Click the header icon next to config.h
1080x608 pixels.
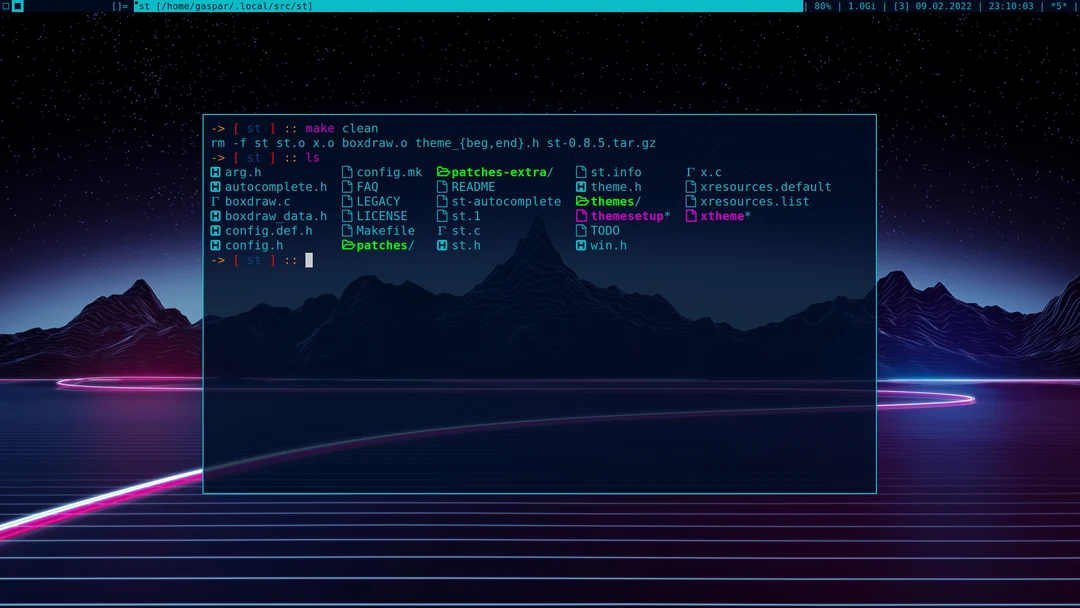click(214, 245)
